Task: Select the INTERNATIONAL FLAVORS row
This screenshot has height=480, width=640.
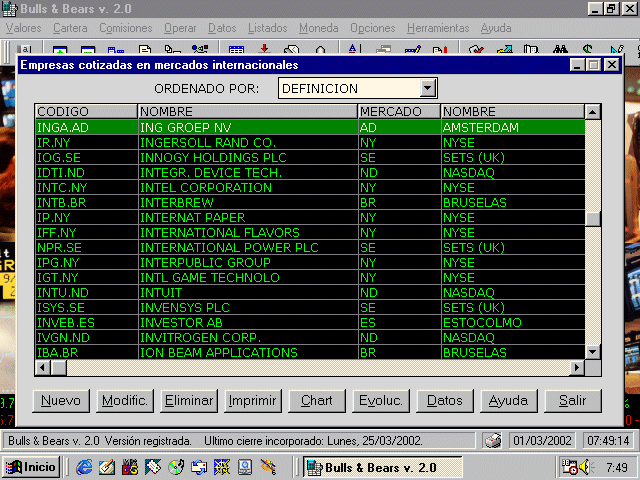Action: 310,233
